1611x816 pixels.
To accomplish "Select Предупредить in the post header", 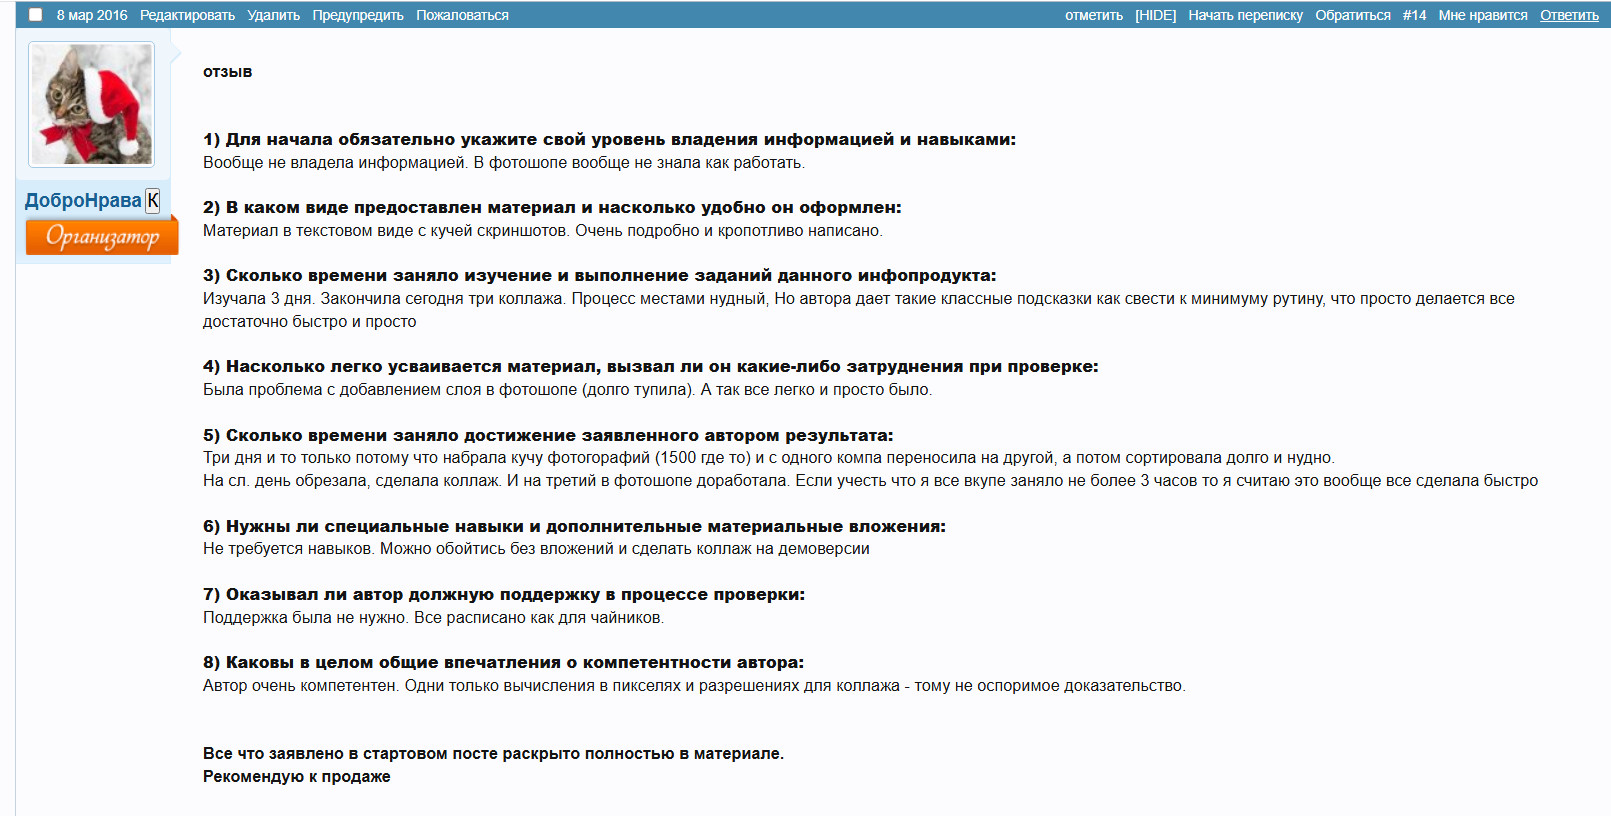I will [358, 15].
